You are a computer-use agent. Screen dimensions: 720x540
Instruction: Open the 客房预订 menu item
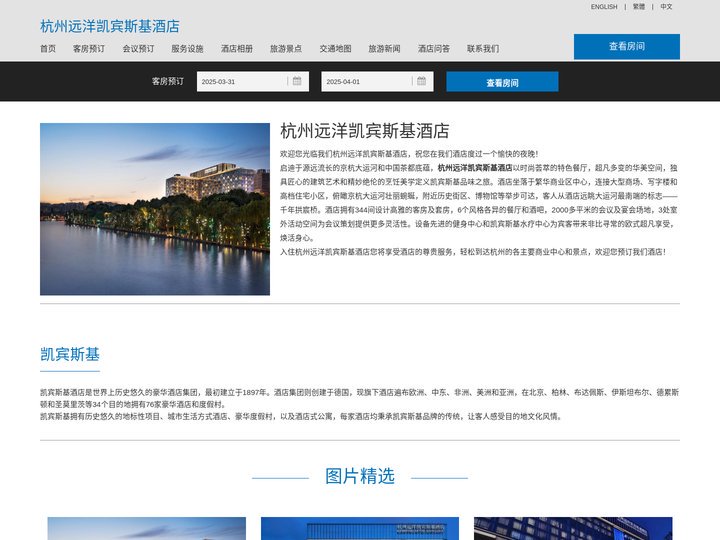89,49
